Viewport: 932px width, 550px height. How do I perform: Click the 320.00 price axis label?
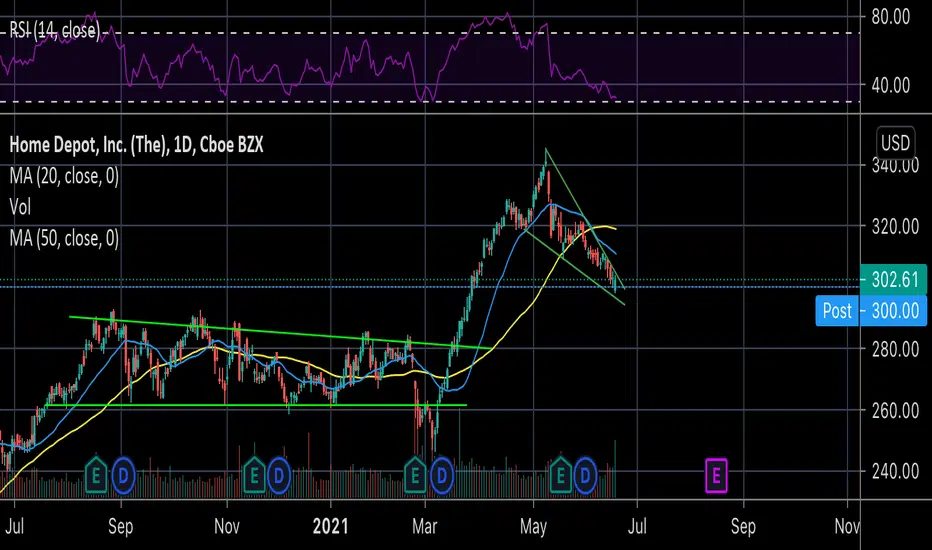click(895, 227)
